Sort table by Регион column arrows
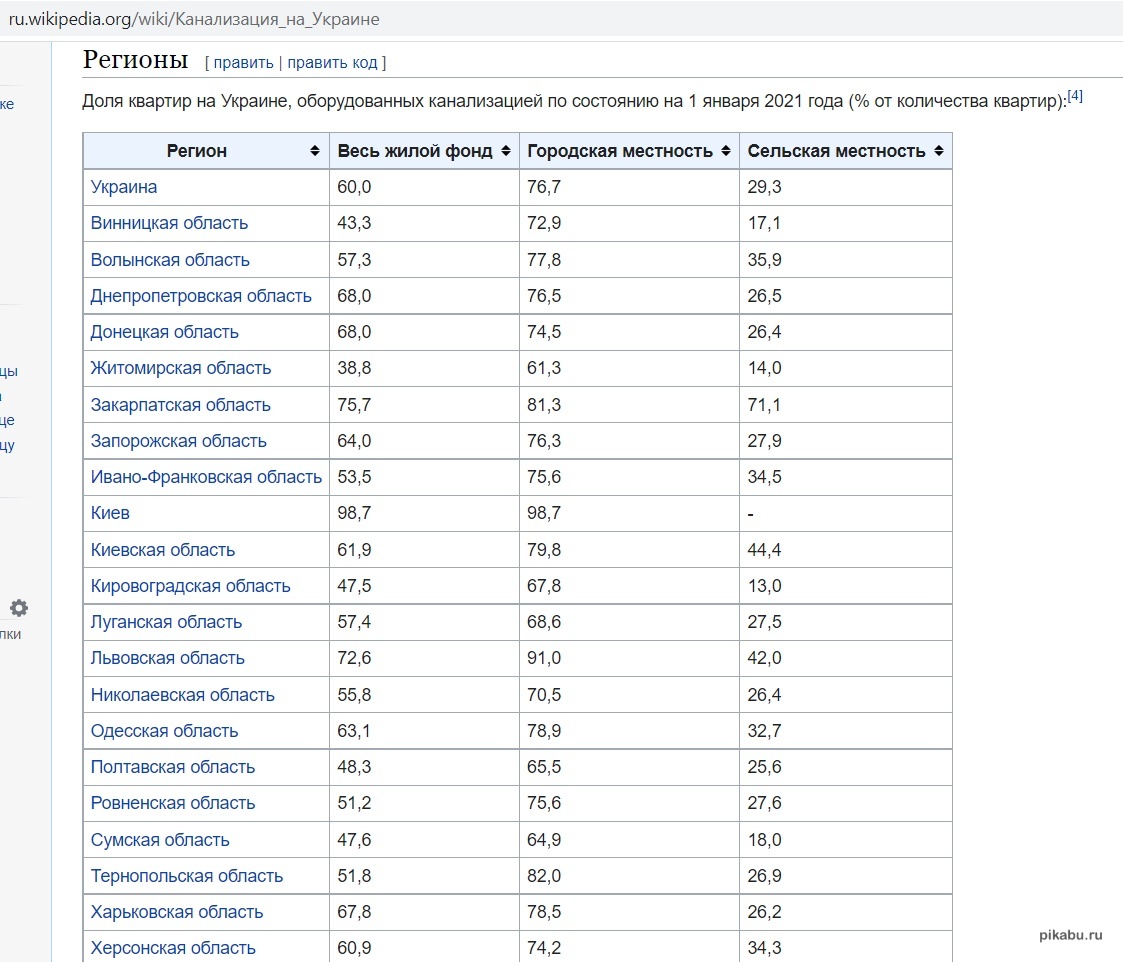Viewport: 1123px width, 962px height. (x=315, y=151)
